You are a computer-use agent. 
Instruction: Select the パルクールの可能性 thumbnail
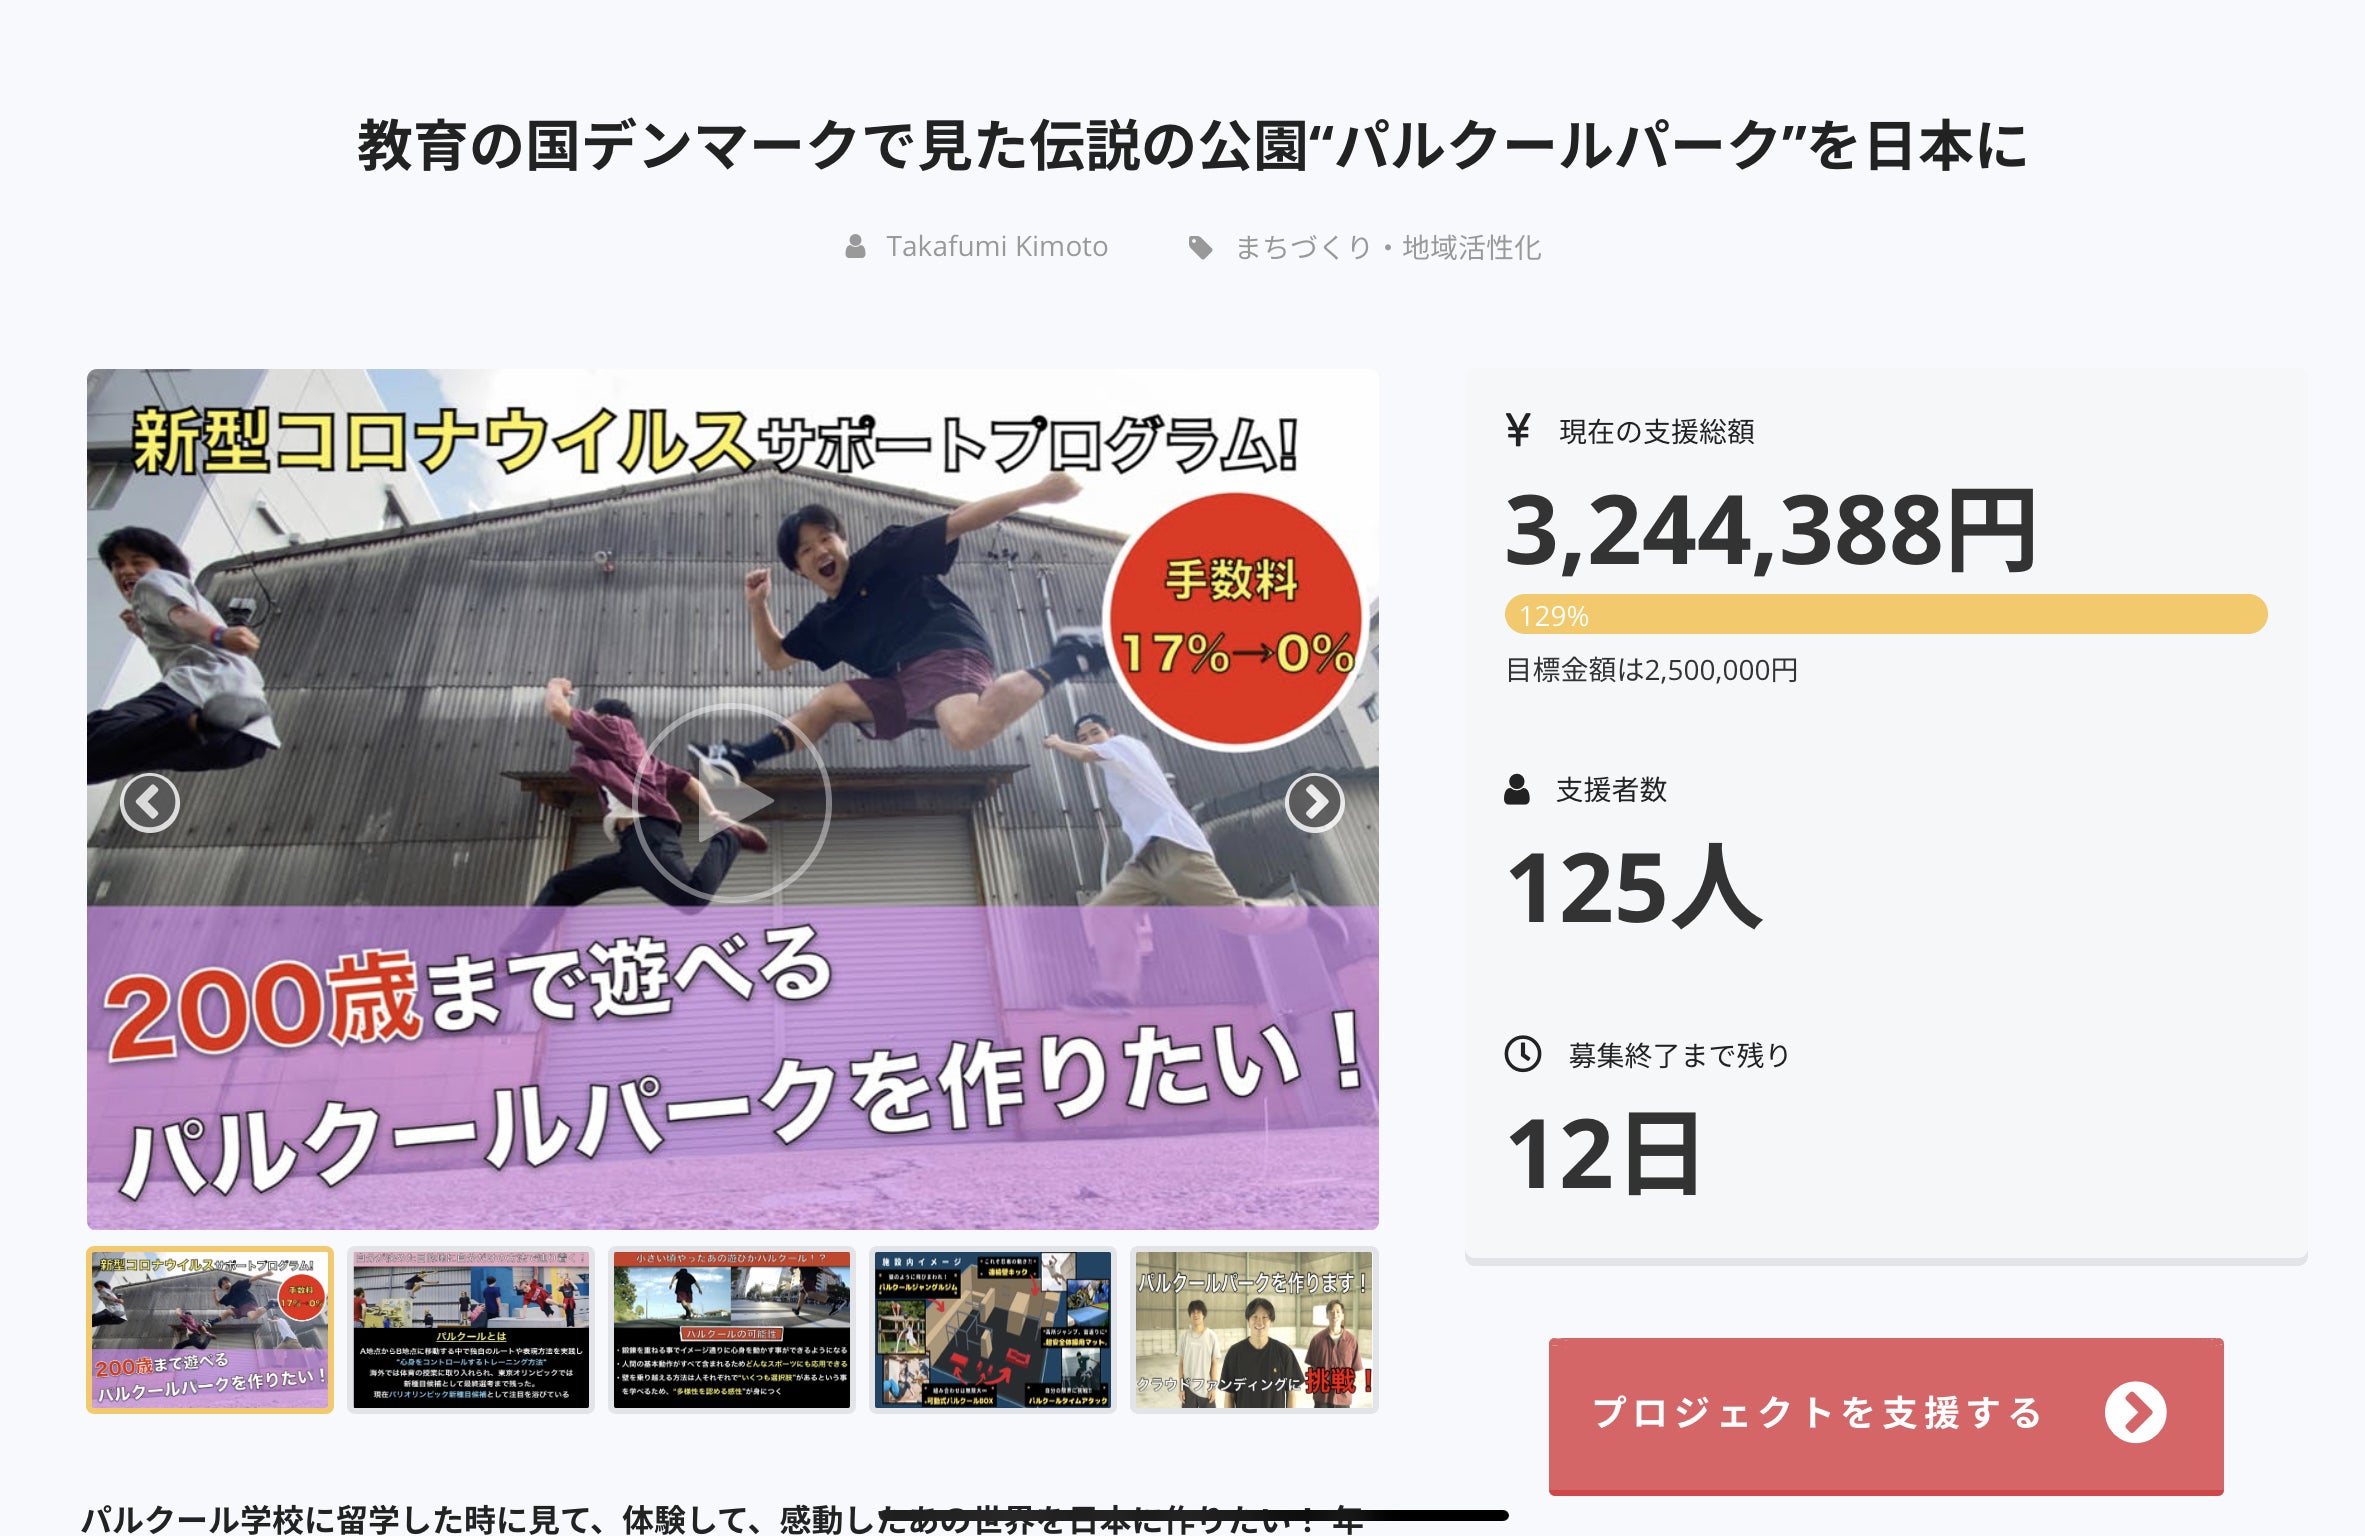click(x=732, y=1329)
